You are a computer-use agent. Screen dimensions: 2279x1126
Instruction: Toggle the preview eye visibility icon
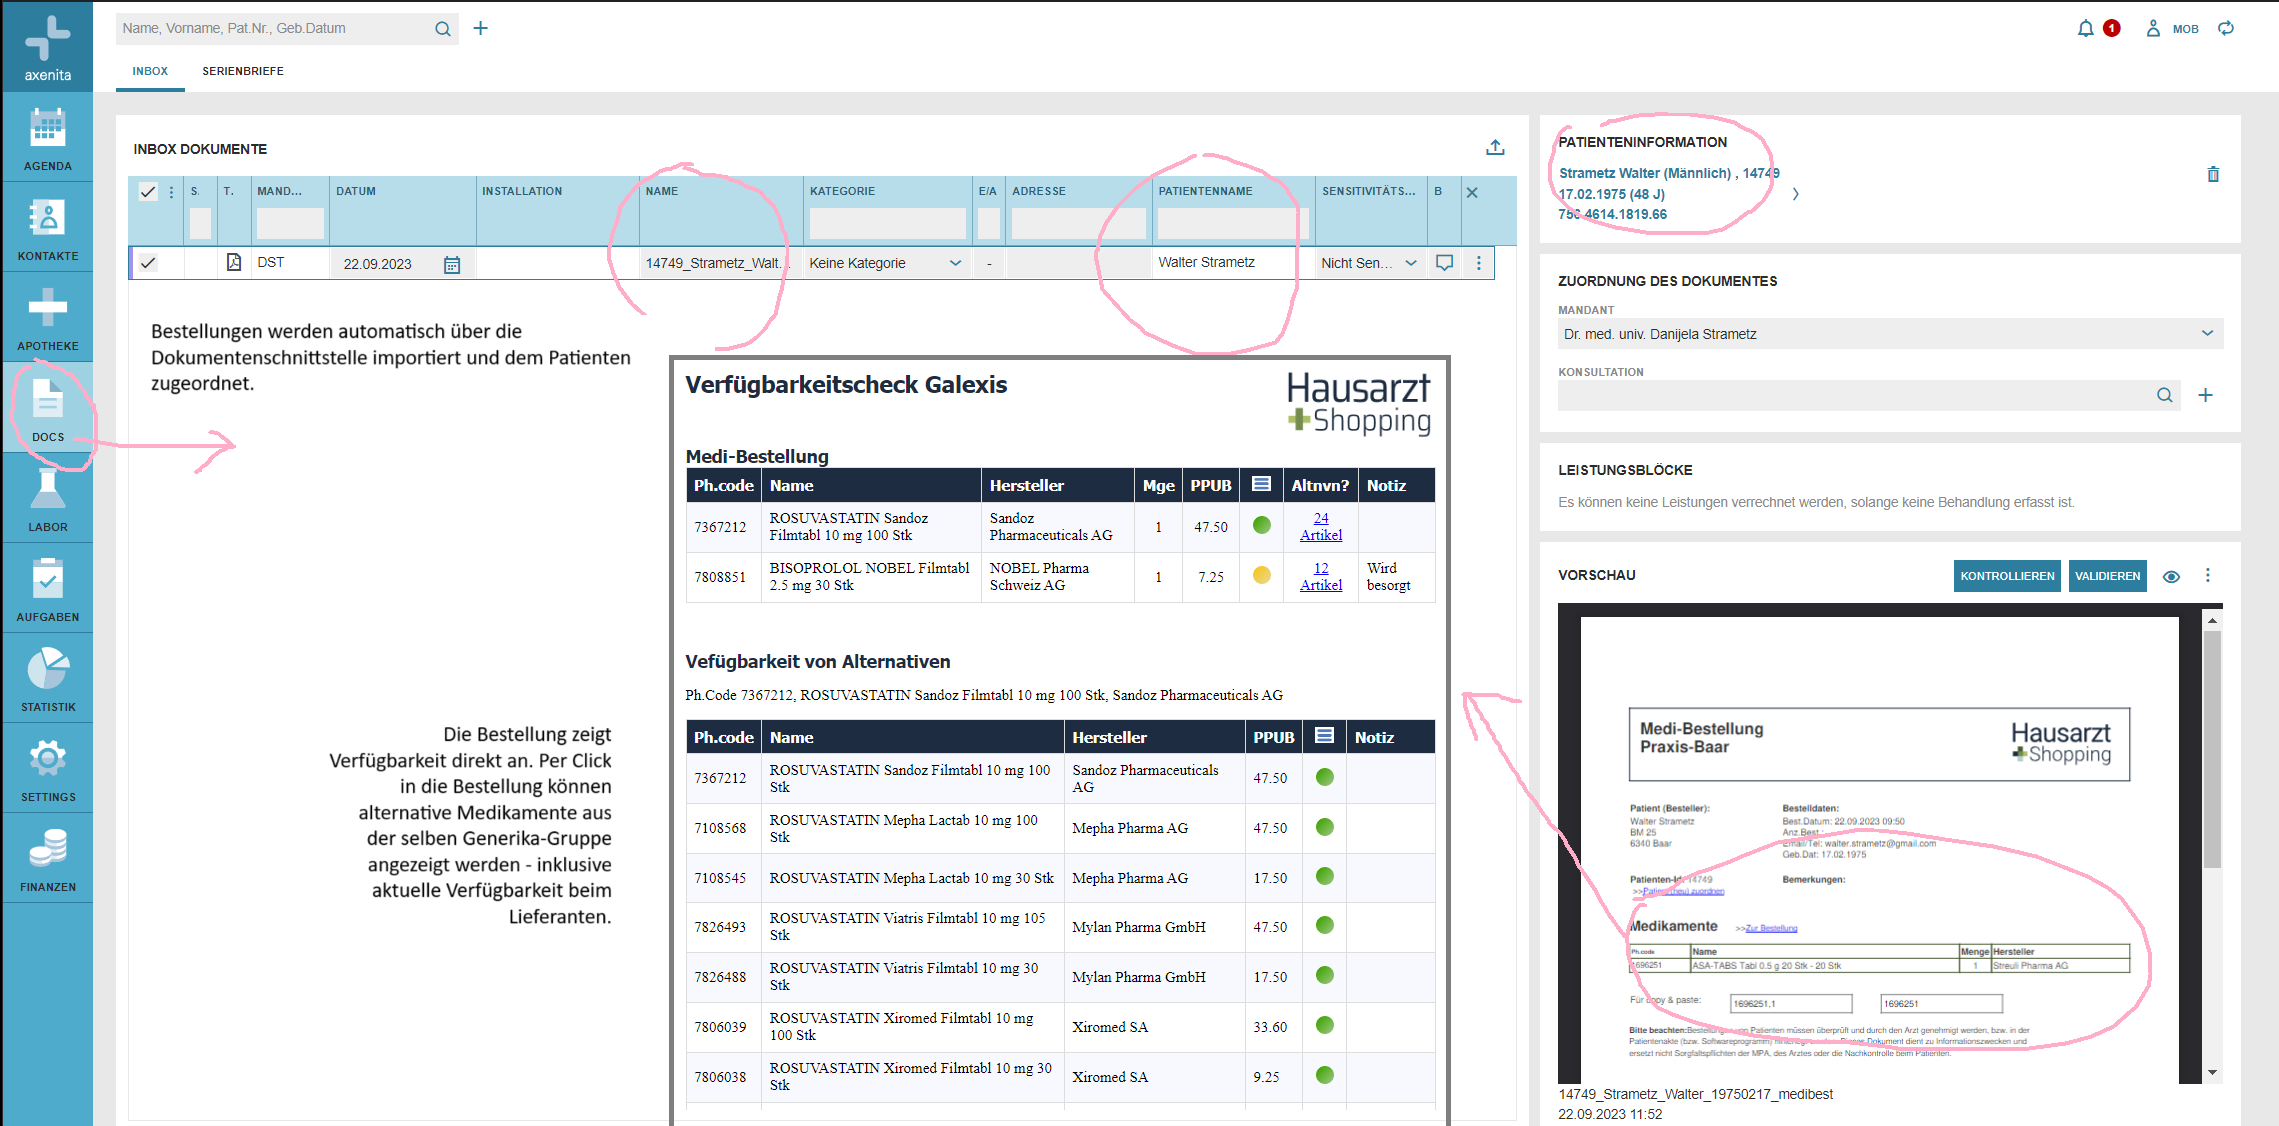tap(2171, 576)
